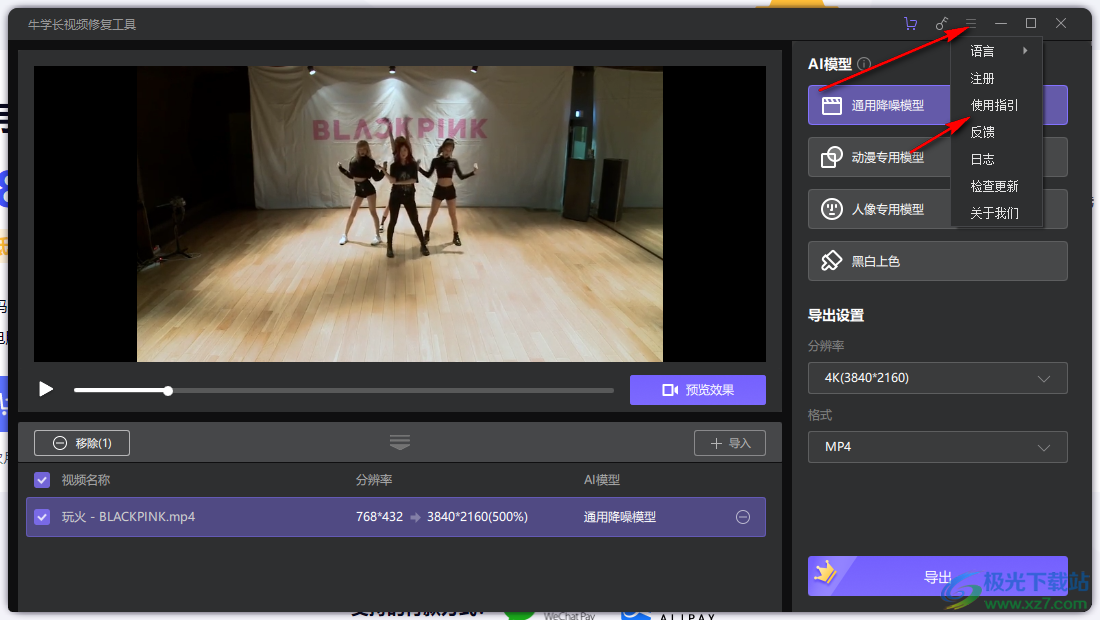Open the 分辨率 4K(3840*2160) dropdown
Image resolution: width=1100 pixels, height=620 pixels.
[x=937, y=378]
